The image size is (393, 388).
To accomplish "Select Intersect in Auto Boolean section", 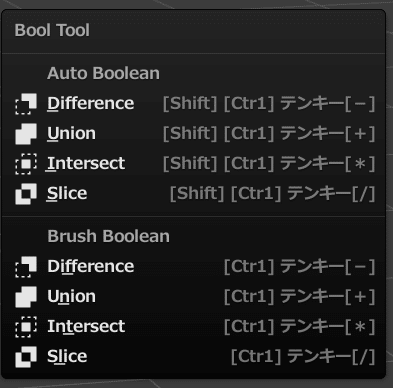I will pyautogui.click(x=194, y=163).
